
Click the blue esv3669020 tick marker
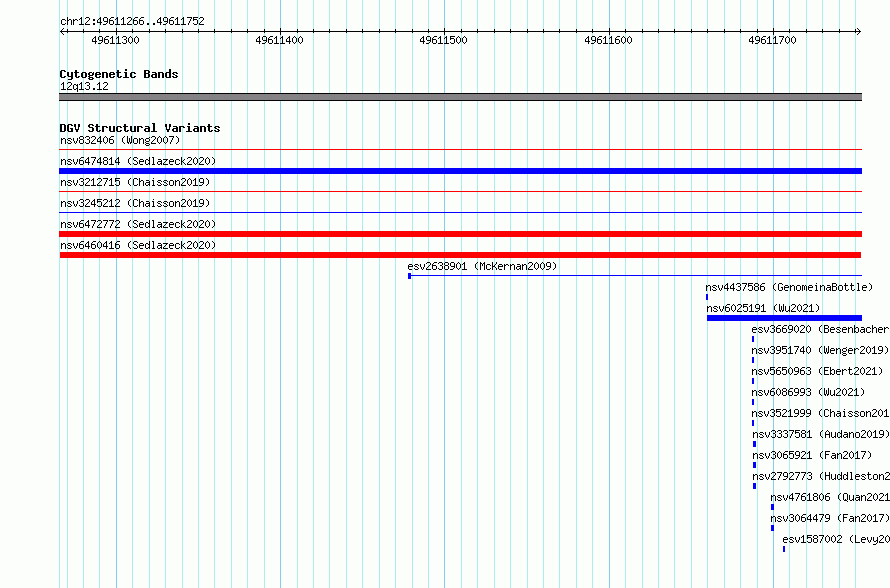753,339
